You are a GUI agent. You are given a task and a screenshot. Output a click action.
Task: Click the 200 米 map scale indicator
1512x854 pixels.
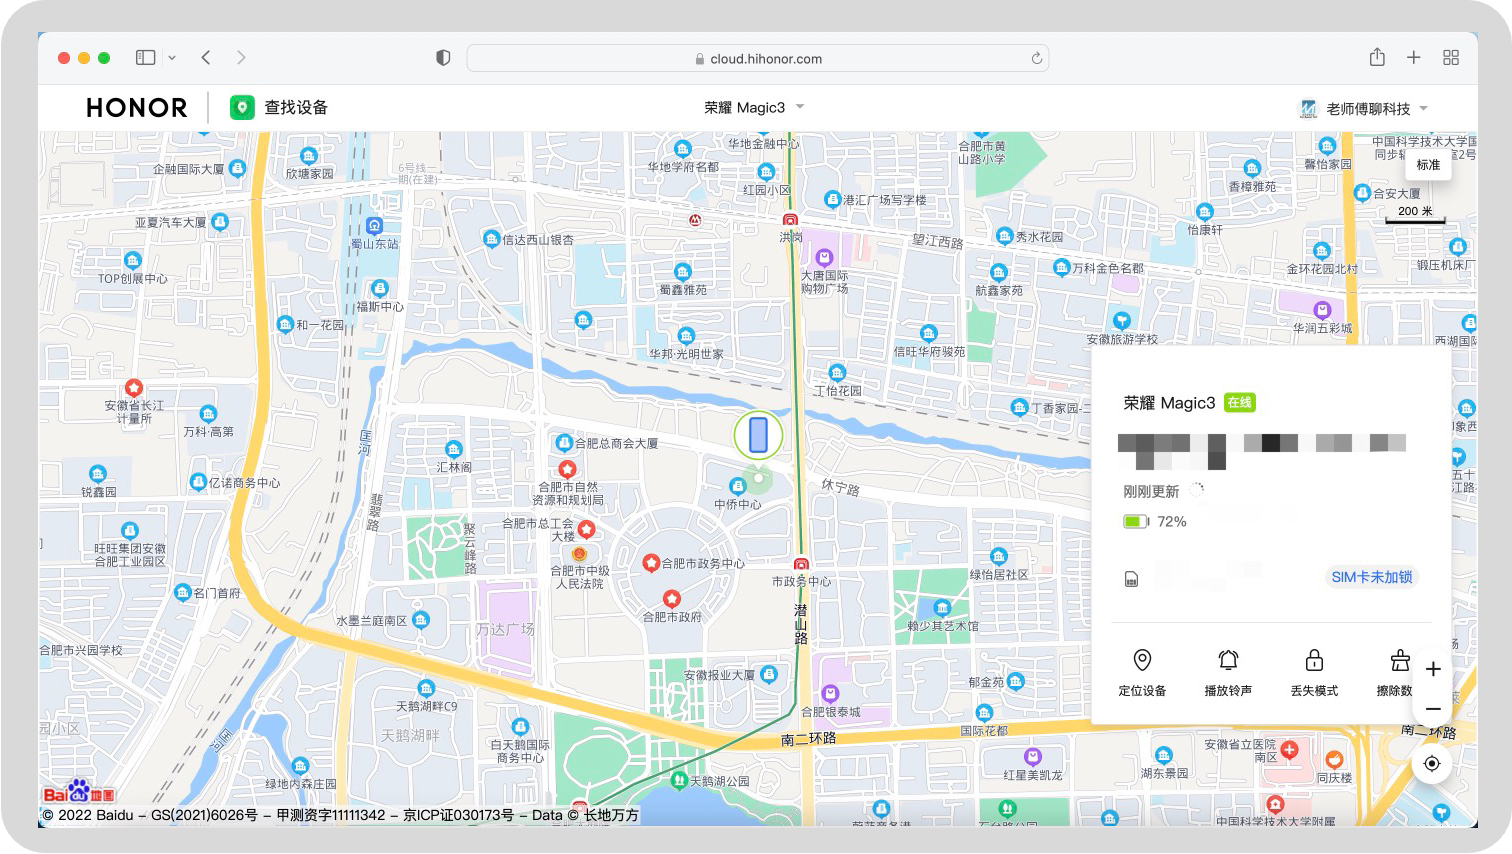pyautogui.click(x=1415, y=213)
